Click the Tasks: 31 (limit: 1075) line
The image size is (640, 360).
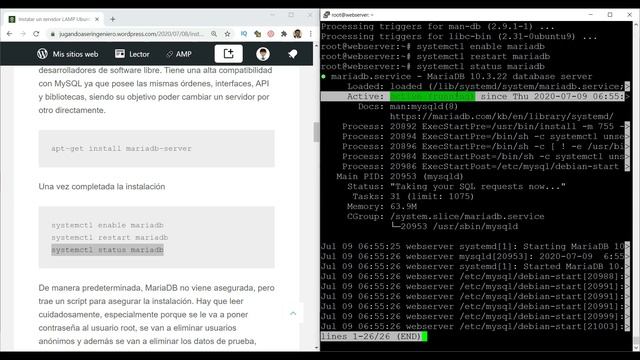(413, 196)
